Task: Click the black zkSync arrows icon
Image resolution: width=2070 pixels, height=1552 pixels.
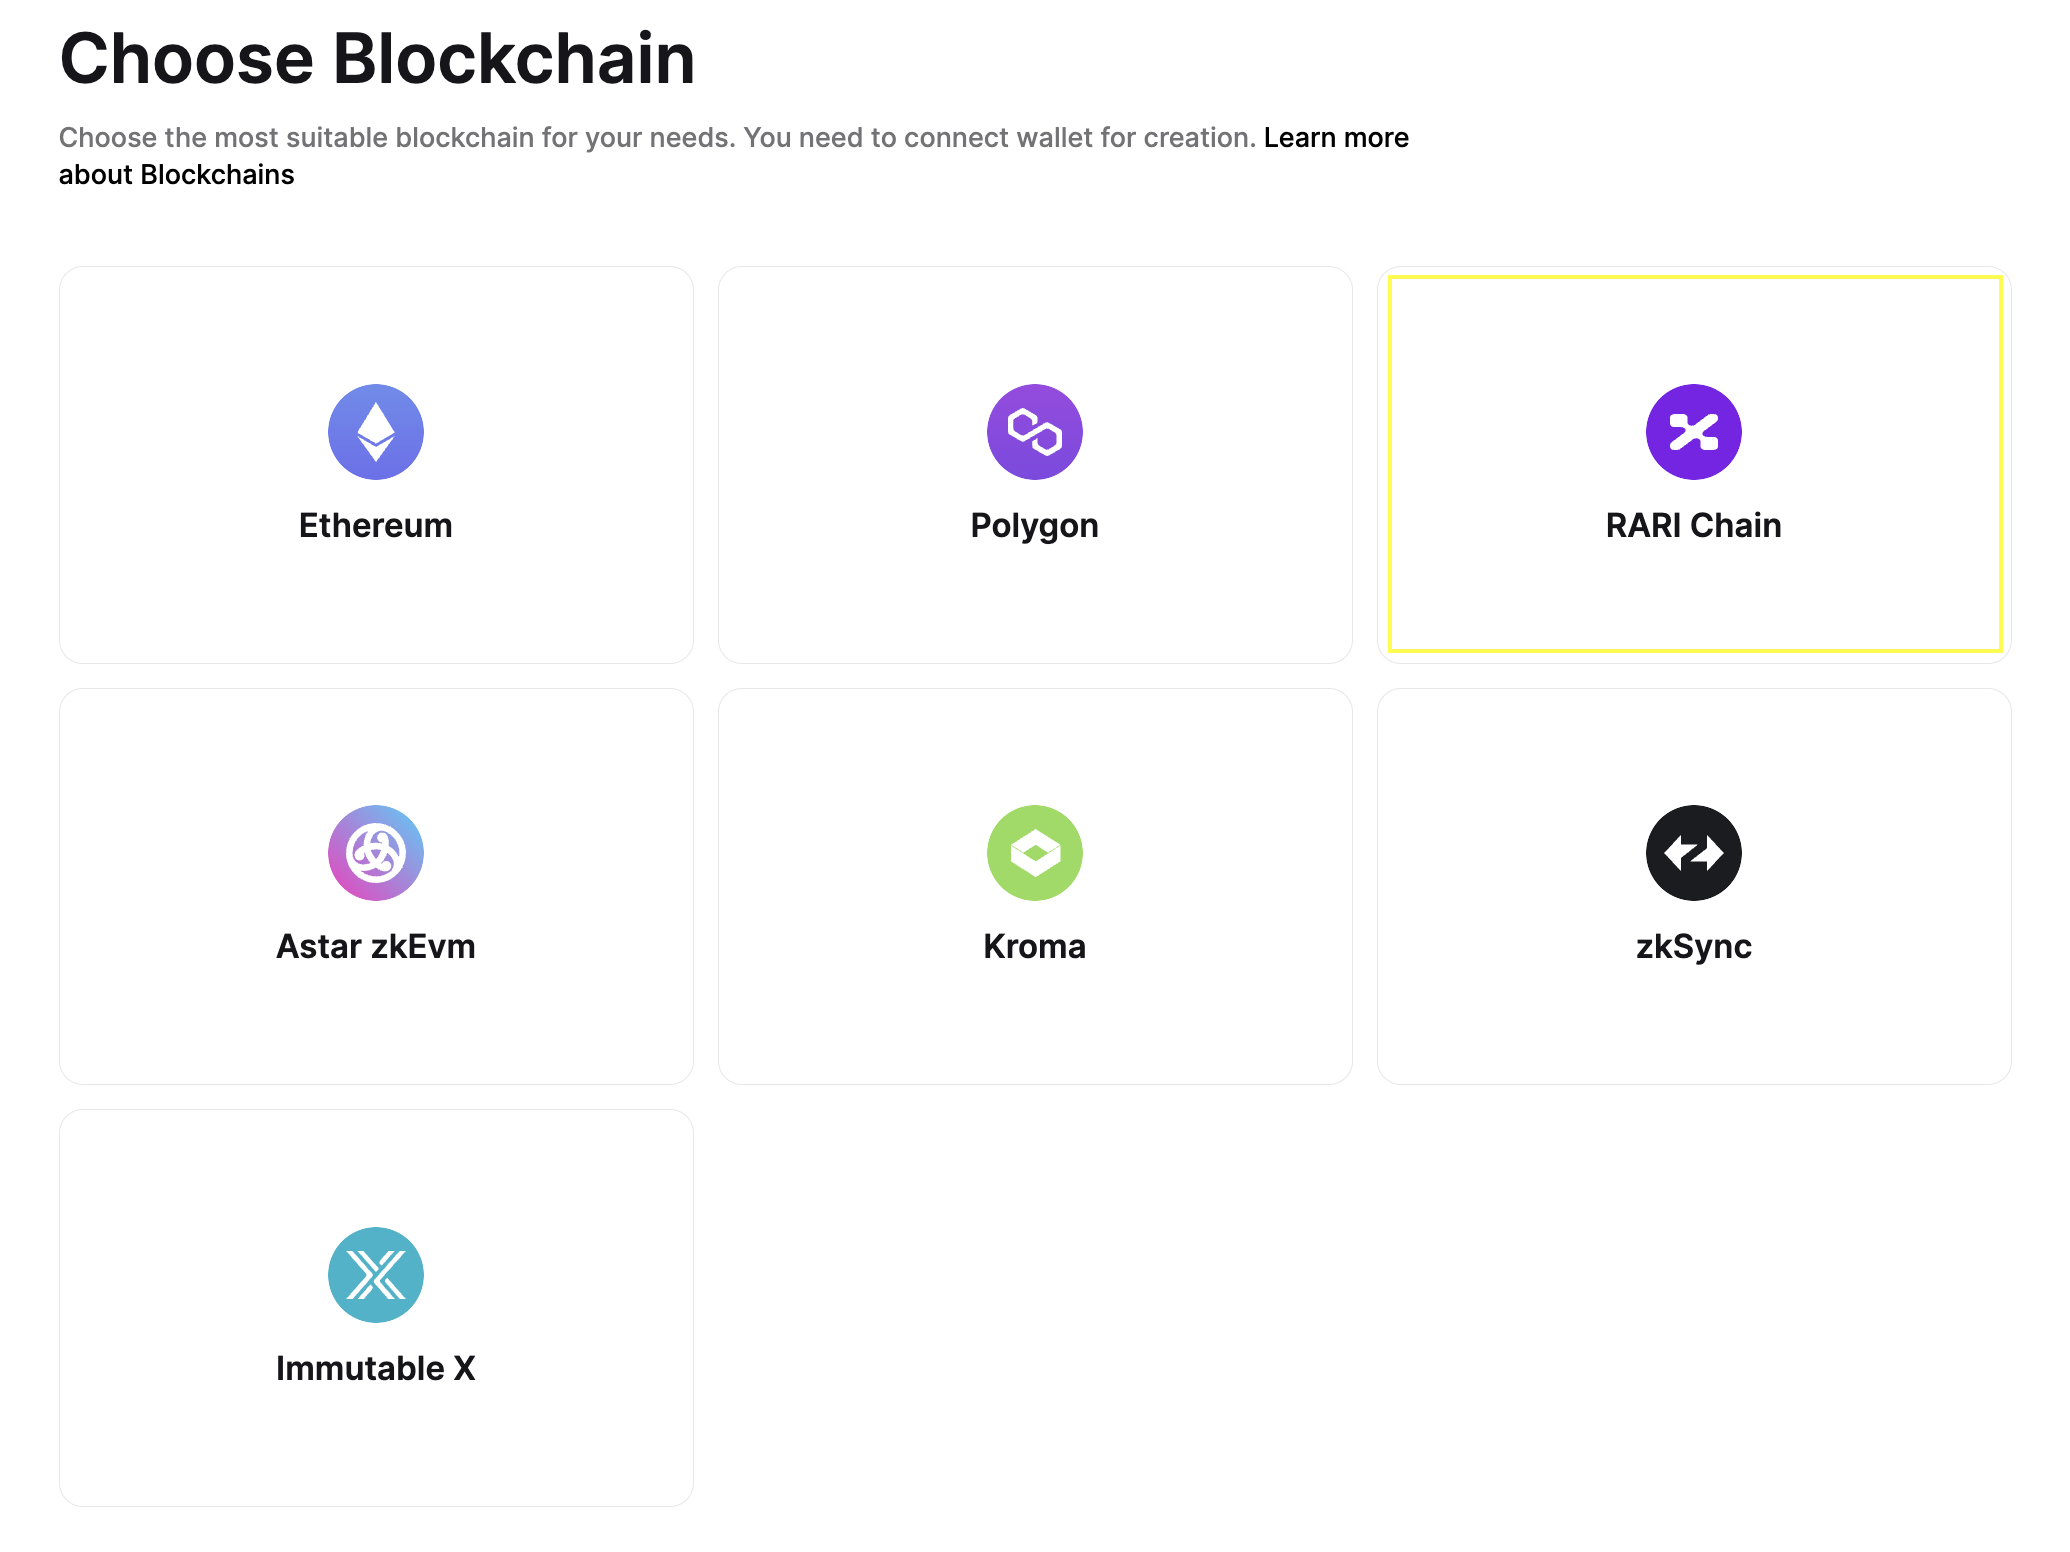Action: [1694, 853]
